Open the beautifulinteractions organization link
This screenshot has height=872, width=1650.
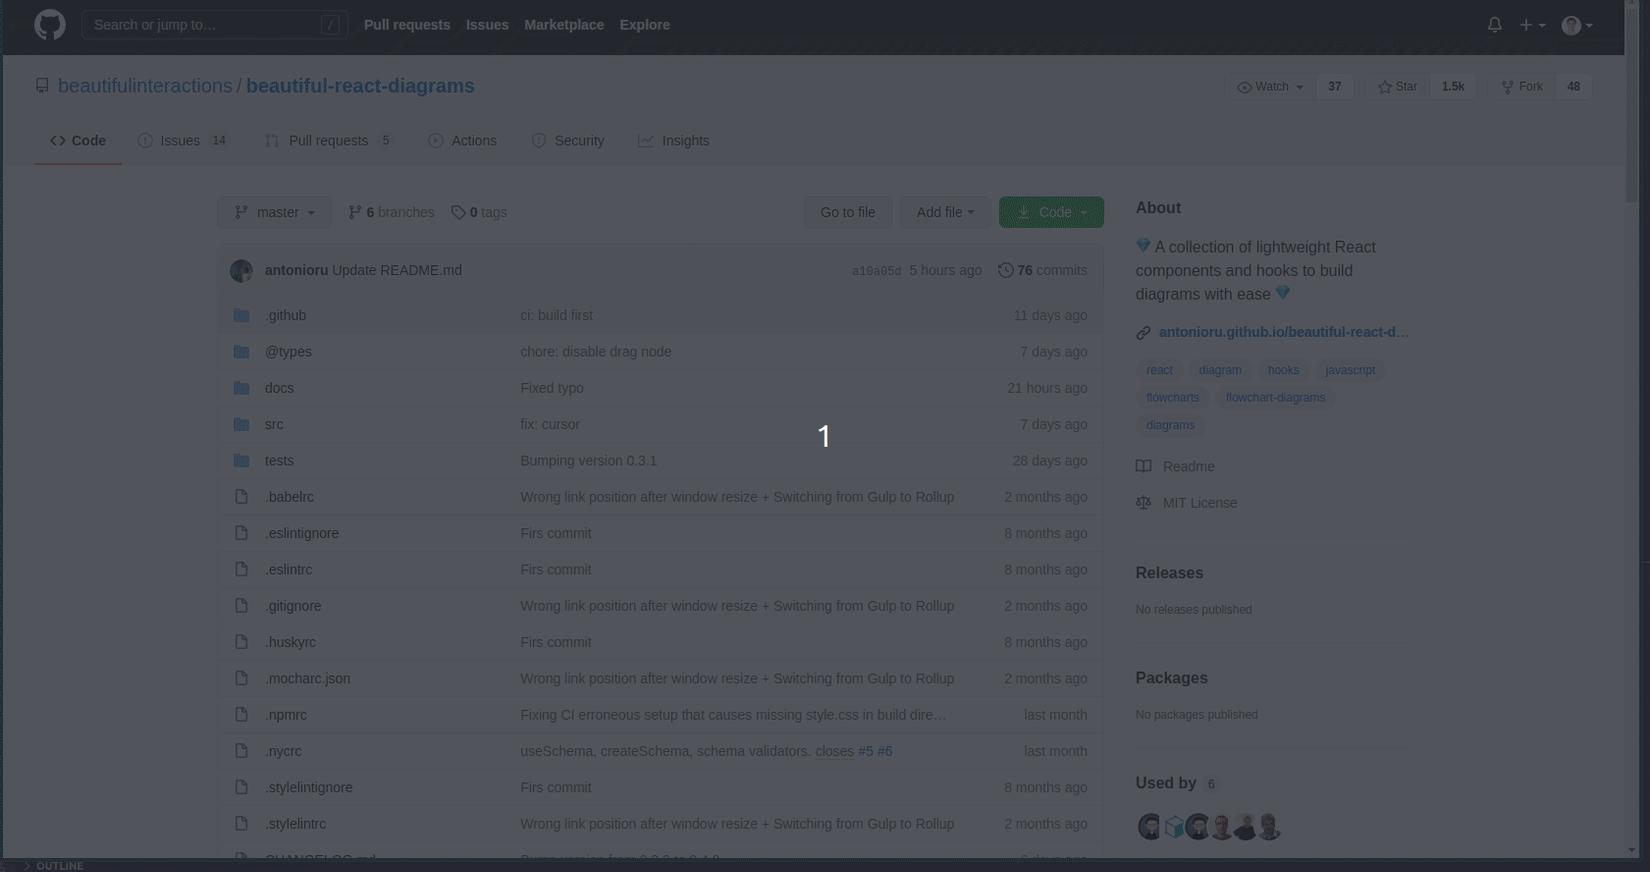coord(145,86)
